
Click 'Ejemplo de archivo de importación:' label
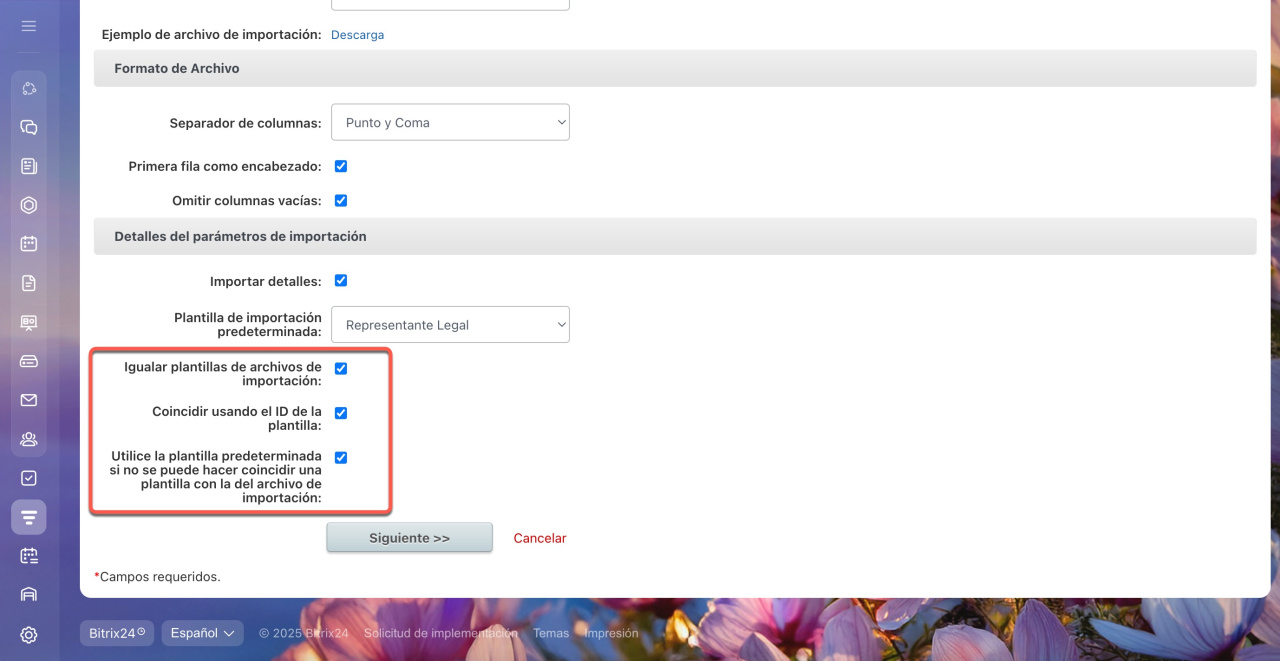212,35
